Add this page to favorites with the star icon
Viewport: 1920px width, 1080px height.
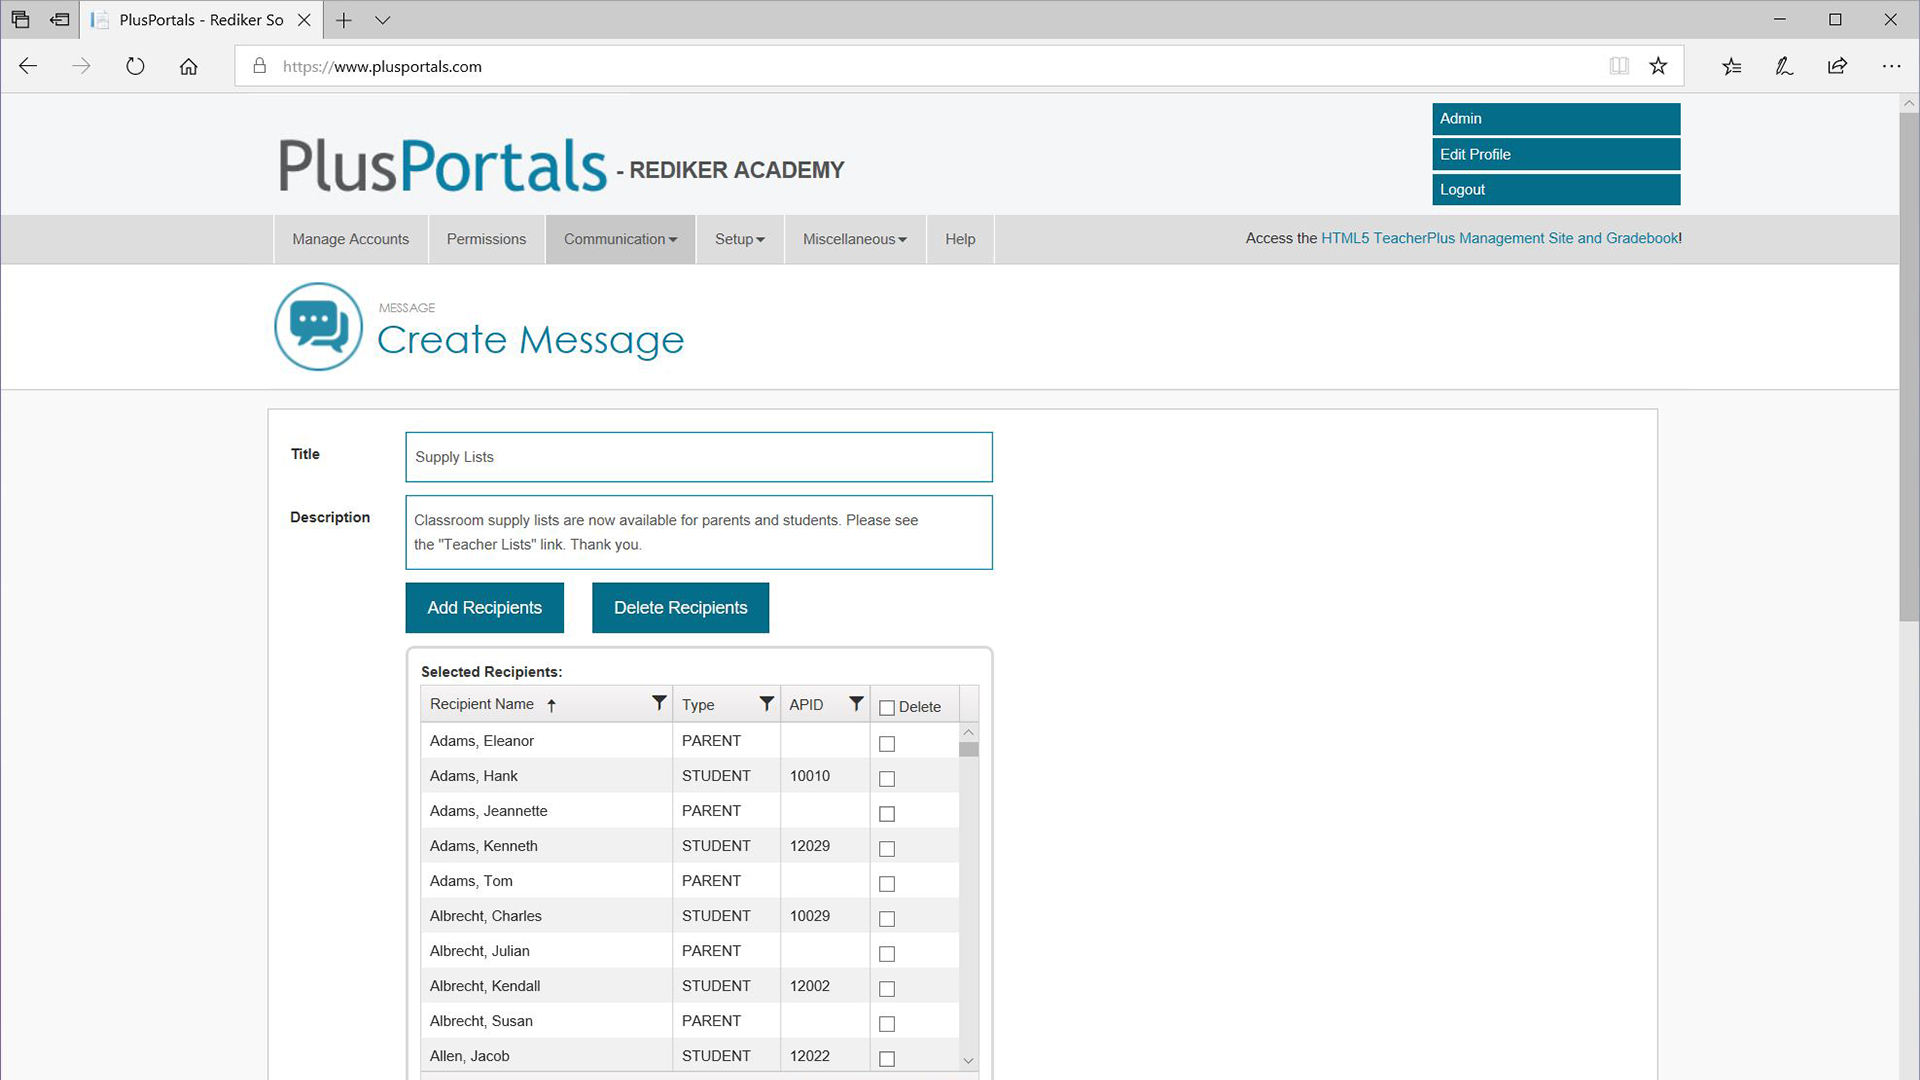(1658, 66)
